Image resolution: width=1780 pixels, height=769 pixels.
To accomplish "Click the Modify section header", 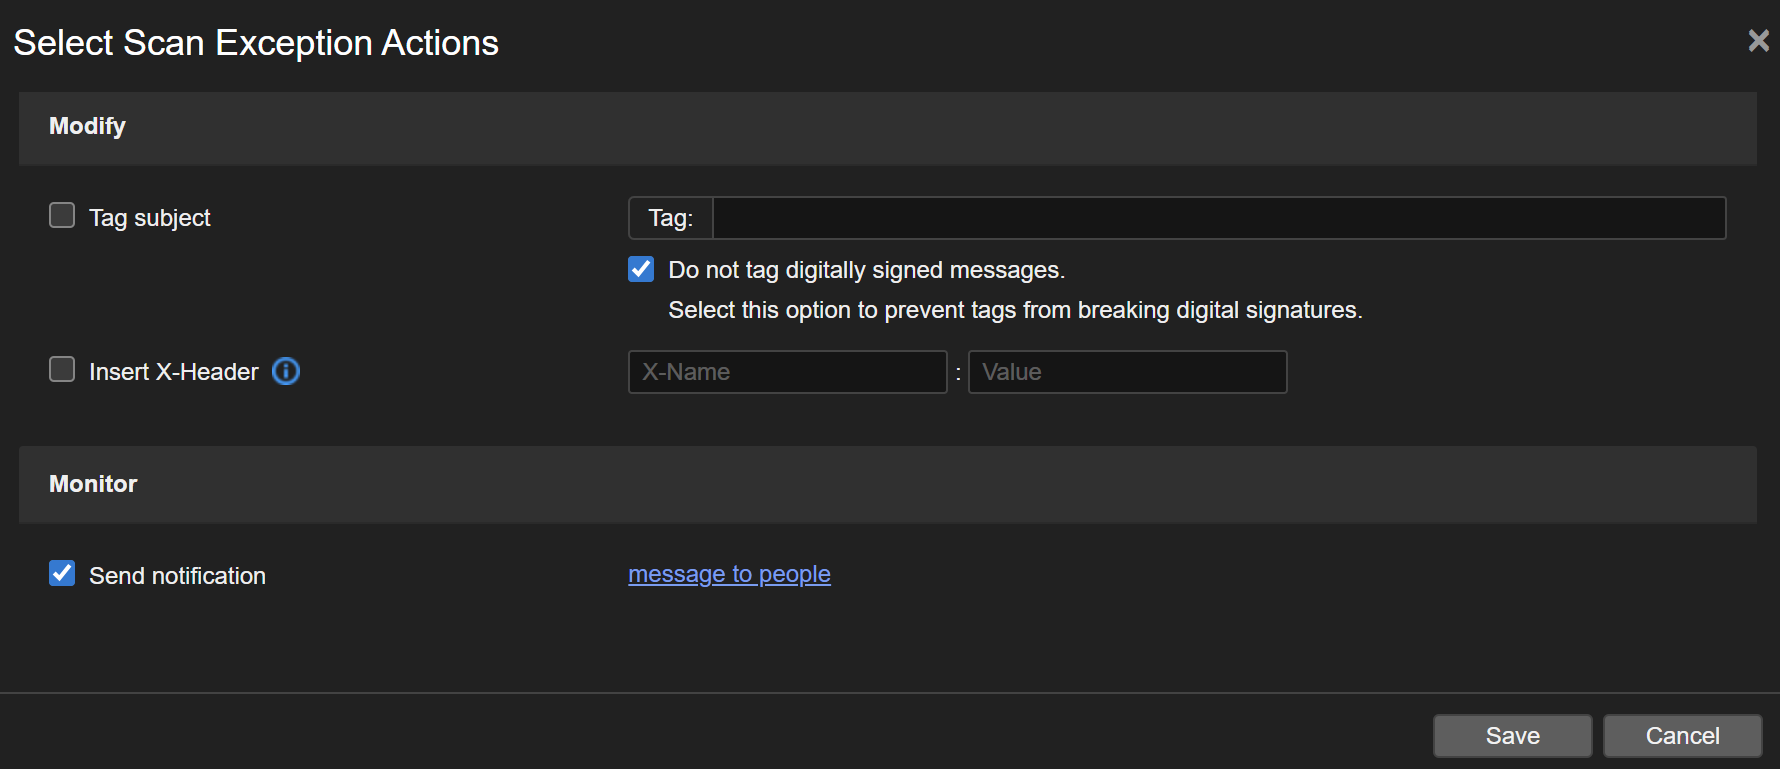I will point(88,126).
